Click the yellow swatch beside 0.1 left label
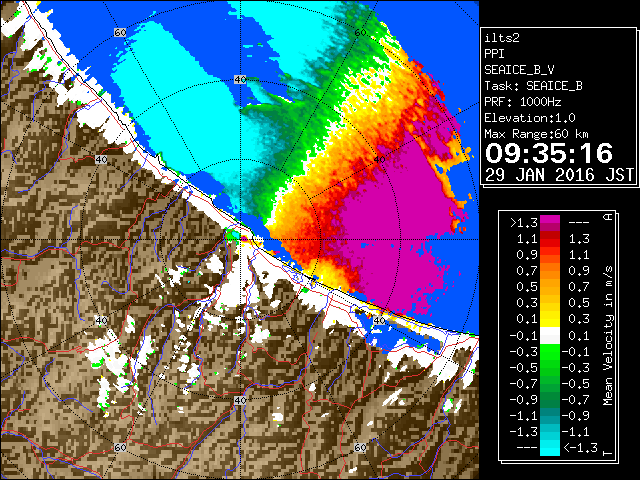640x480 pixels. pos(550,320)
